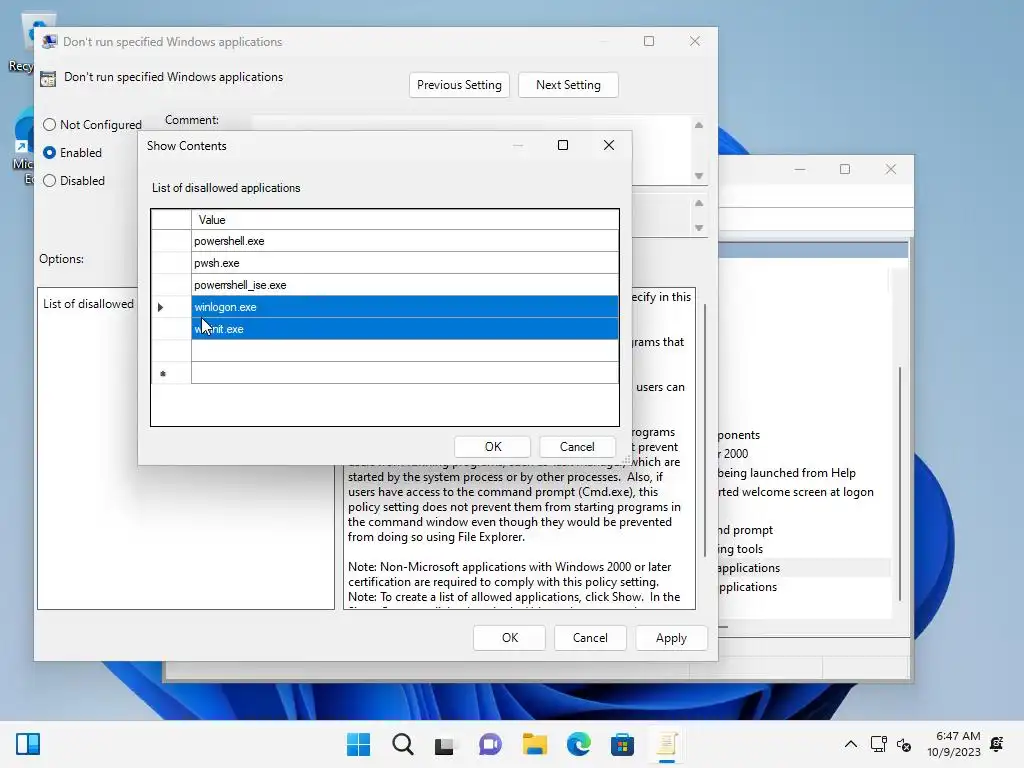The image size is (1024, 768).
Task: Click the policy window title bar icon
Action: point(50,42)
